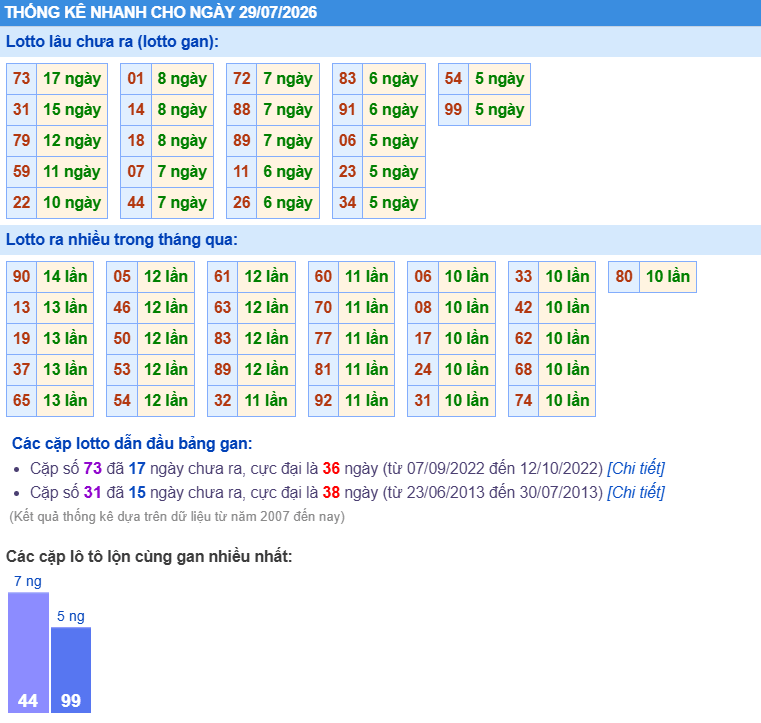Click number 74 in the frequency table
Image resolution: width=761 pixels, height=723 pixels.
[523, 401]
